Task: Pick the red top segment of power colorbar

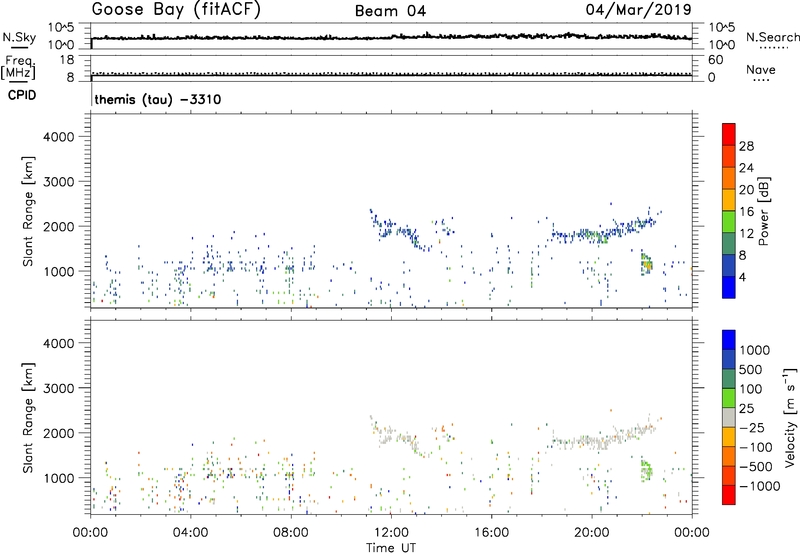Action: coord(729,134)
